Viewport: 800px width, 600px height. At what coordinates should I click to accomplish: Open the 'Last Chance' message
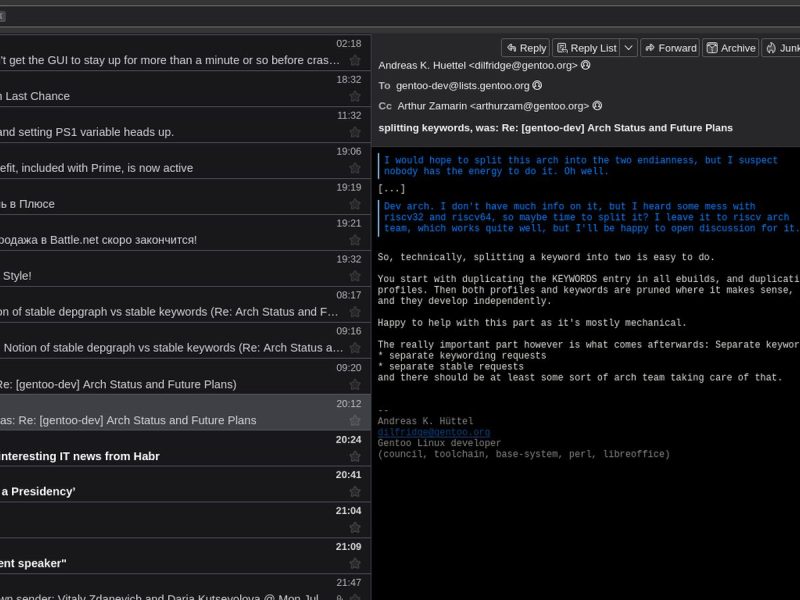(185, 89)
